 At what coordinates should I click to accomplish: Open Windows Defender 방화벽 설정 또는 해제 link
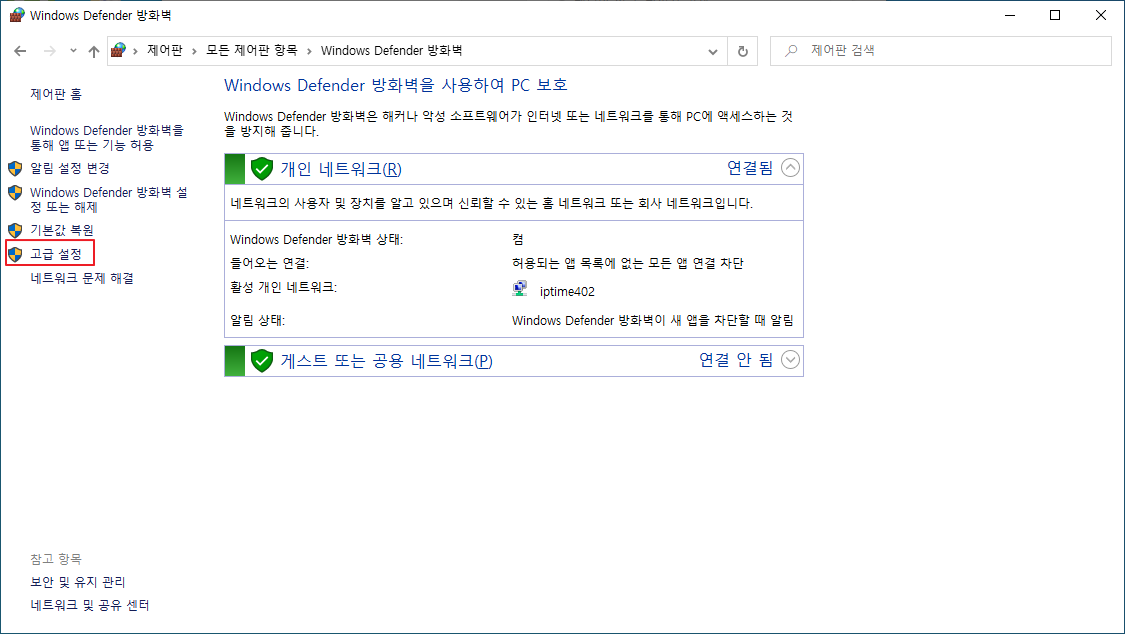click(108, 199)
